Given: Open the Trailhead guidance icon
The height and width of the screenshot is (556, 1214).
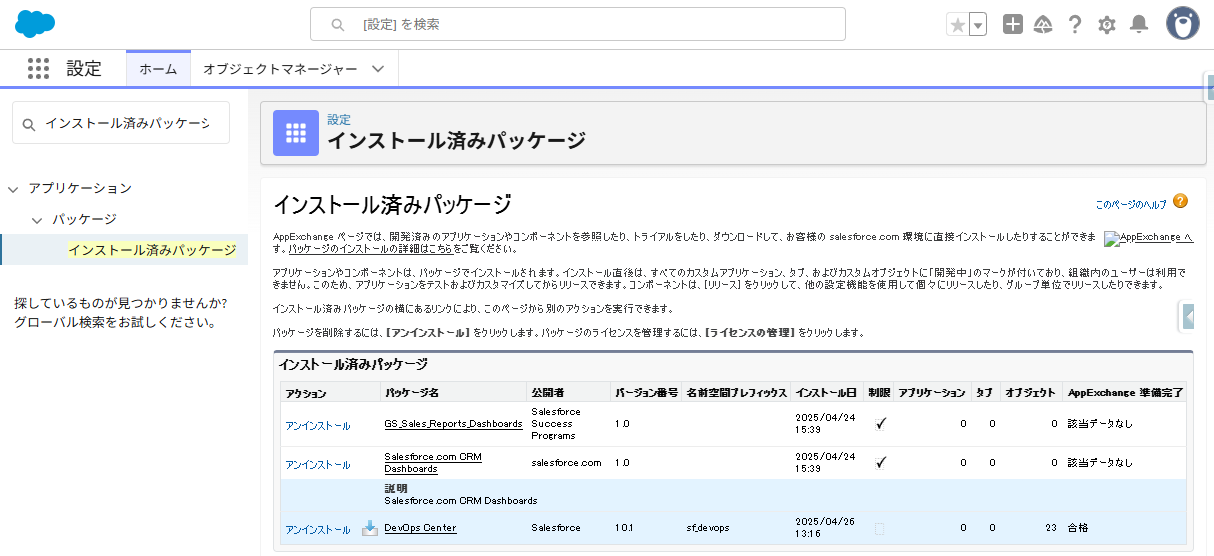Looking at the screenshot, I should coord(1043,24).
